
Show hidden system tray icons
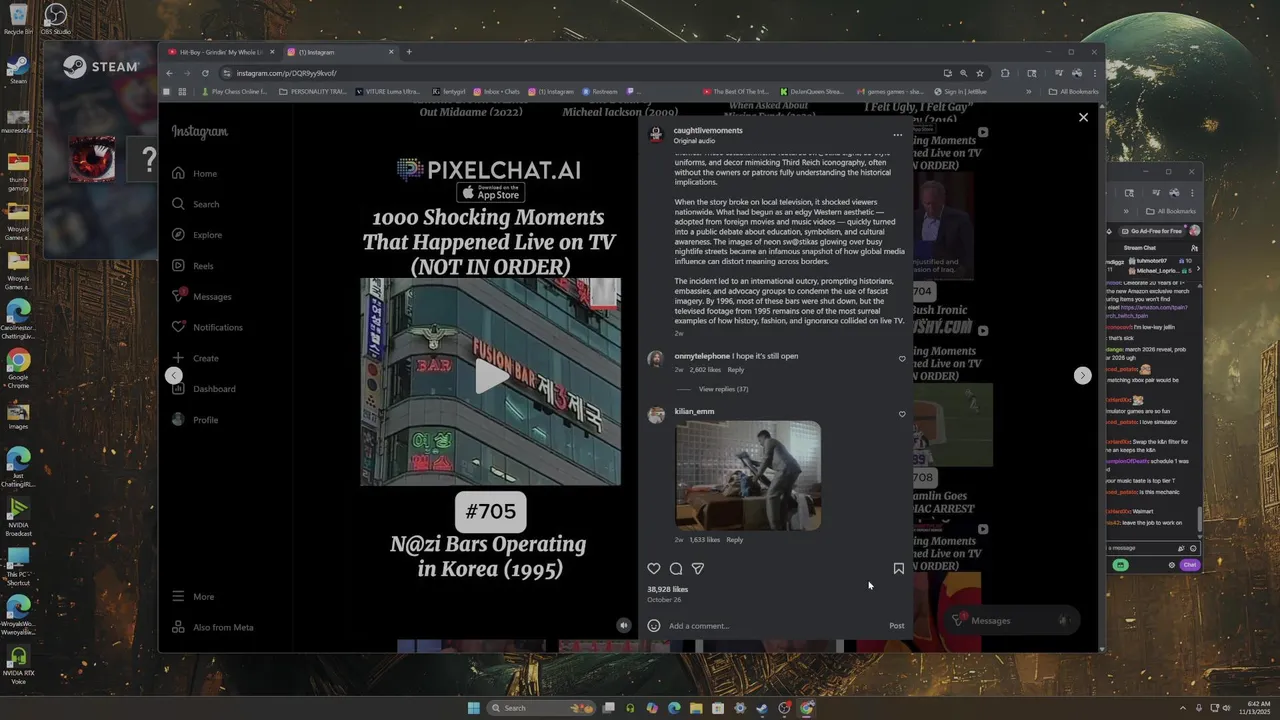pyautogui.click(x=1183, y=708)
